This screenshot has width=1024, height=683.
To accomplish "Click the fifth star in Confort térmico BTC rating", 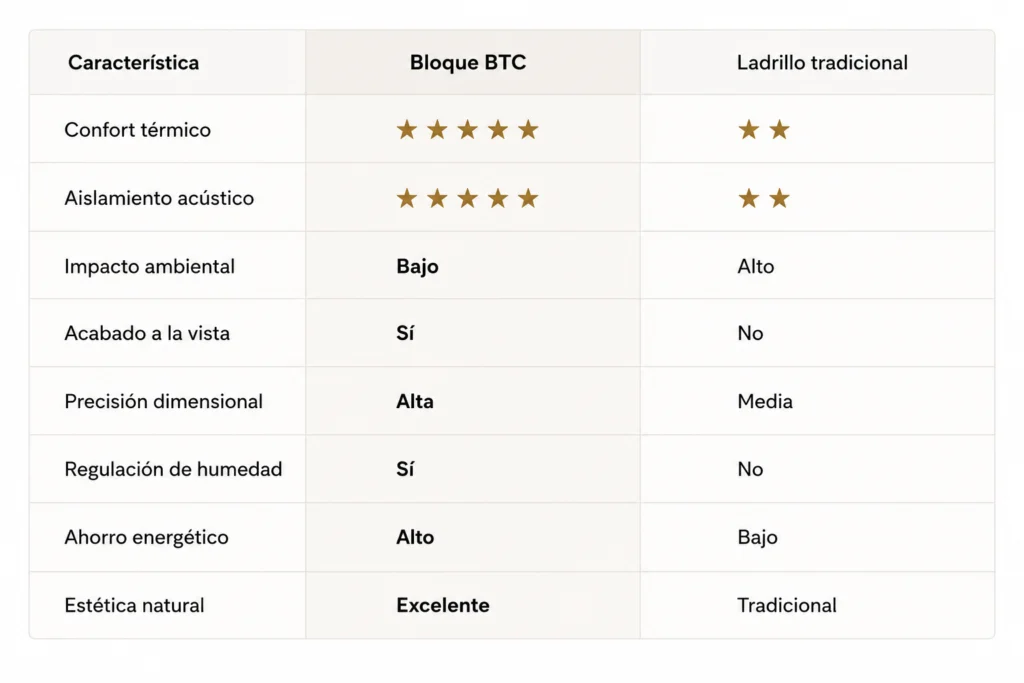I will point(528,129).
